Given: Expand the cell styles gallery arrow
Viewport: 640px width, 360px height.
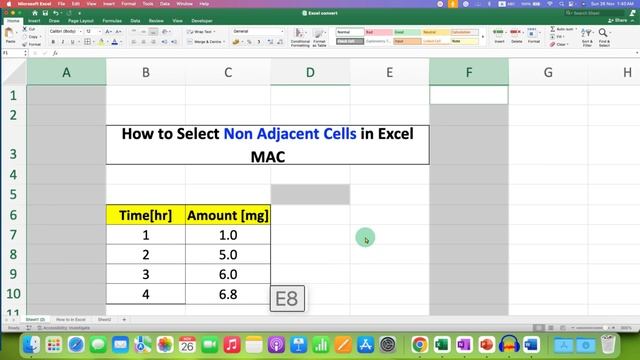Looking at the screenshot, I should click(x=483, y=37).
